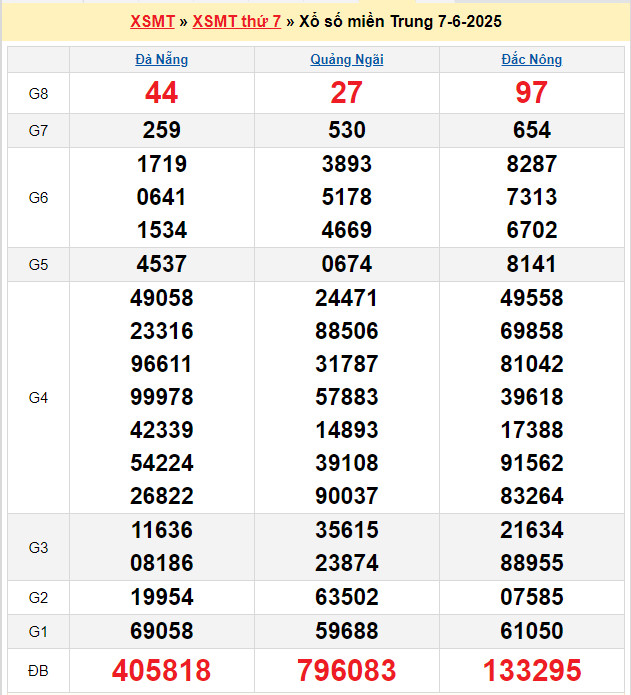Click the G6 number 5178

(347, 197)
